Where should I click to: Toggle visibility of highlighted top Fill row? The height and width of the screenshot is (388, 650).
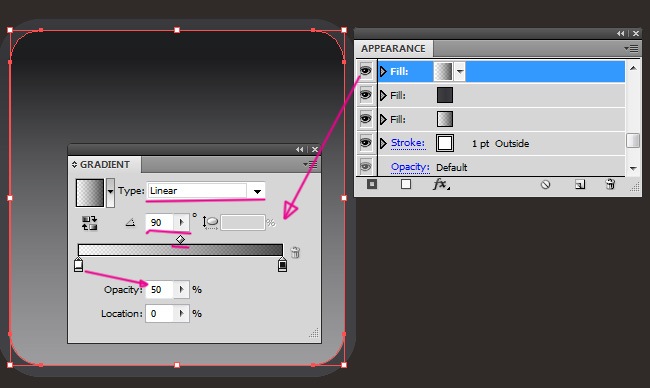365,71
